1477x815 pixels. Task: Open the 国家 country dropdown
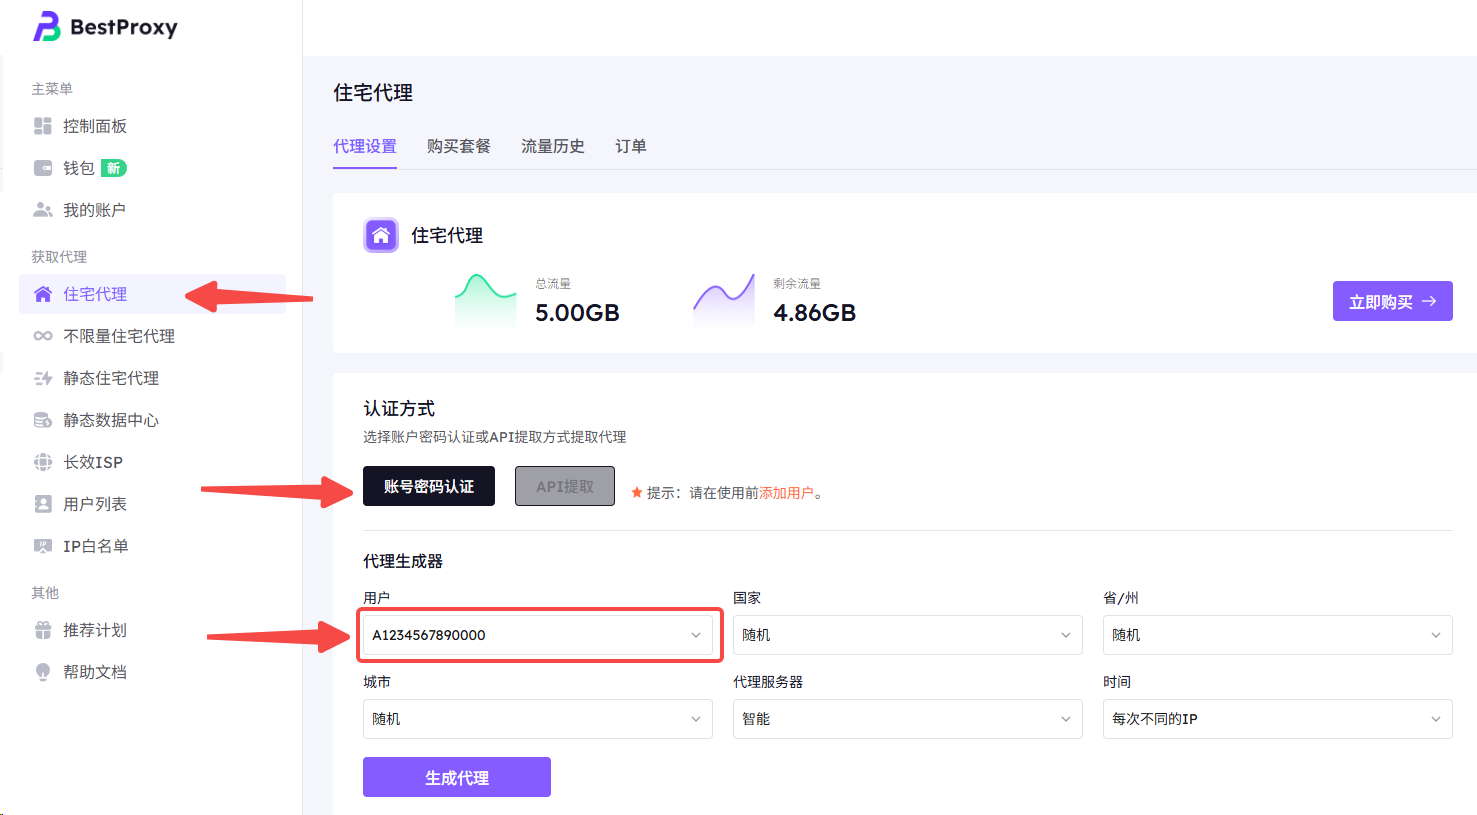907,635
